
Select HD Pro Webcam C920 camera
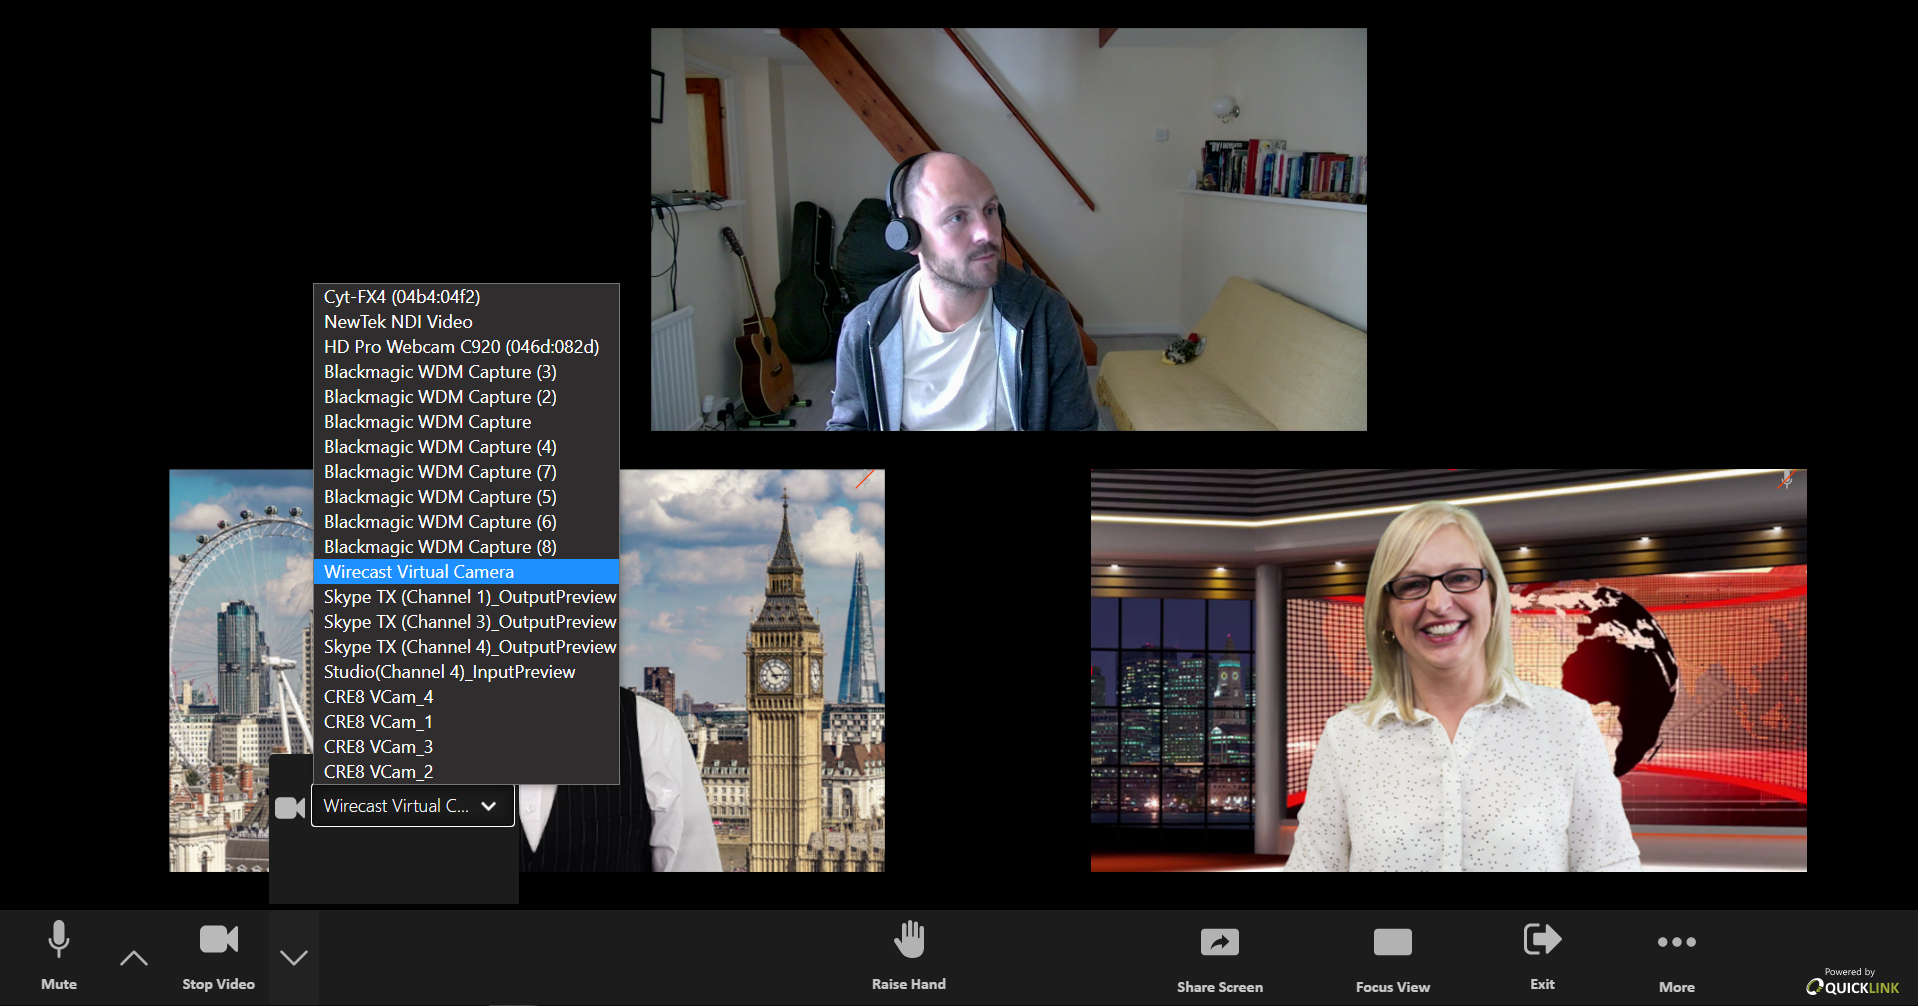466,347
